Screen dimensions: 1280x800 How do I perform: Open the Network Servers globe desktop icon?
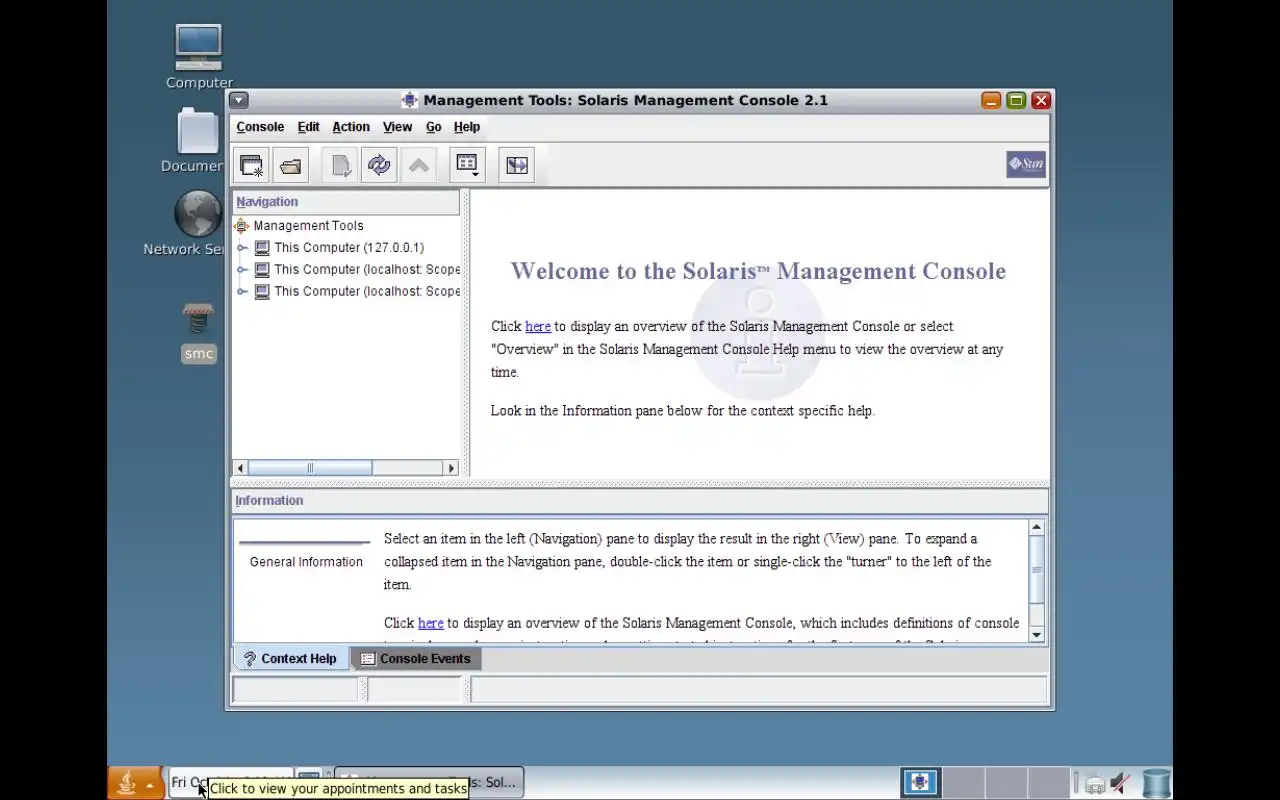pos(198,214)
